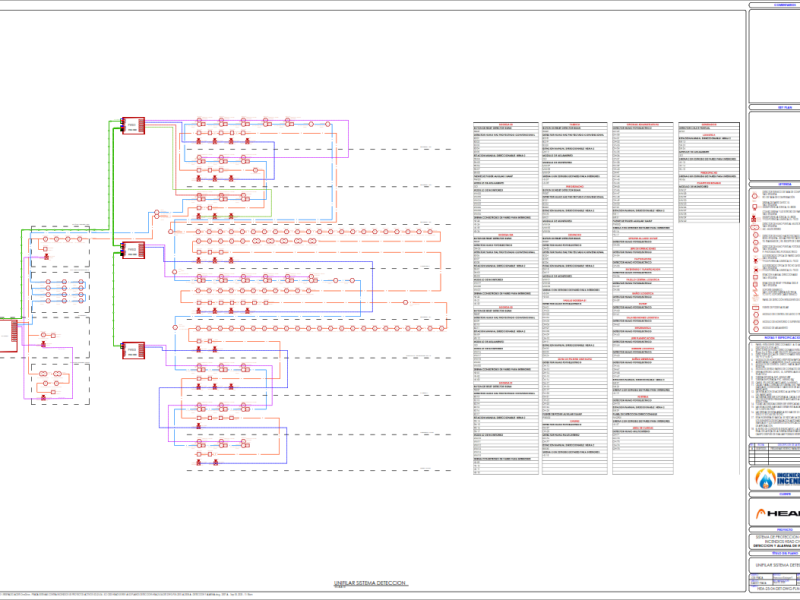The image size is (800, 600).
Task: Click the flame logo of Ingeniería Incendios
Action: pyautogui.click(x=765, y=479)
